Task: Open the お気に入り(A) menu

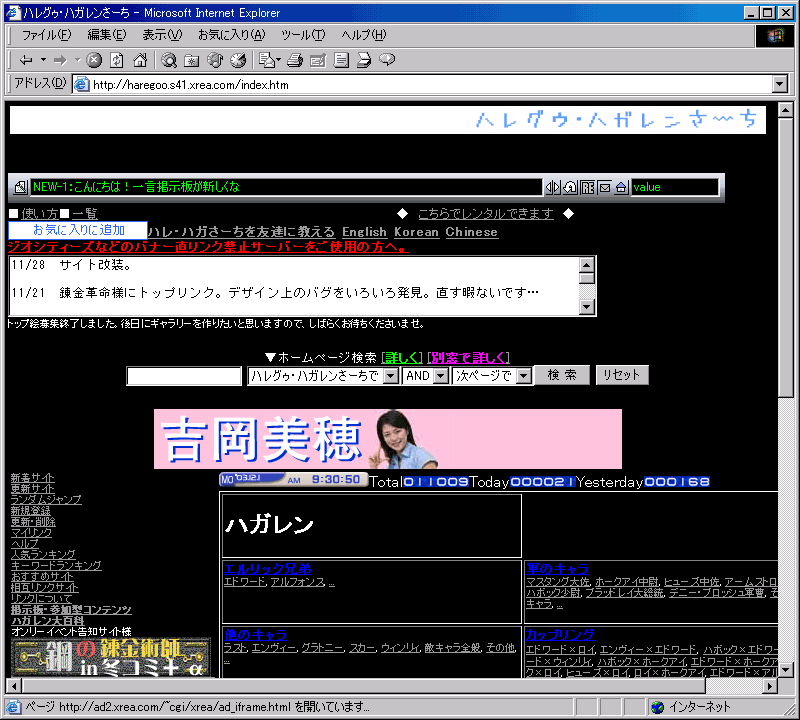Action: coord(232,35)
